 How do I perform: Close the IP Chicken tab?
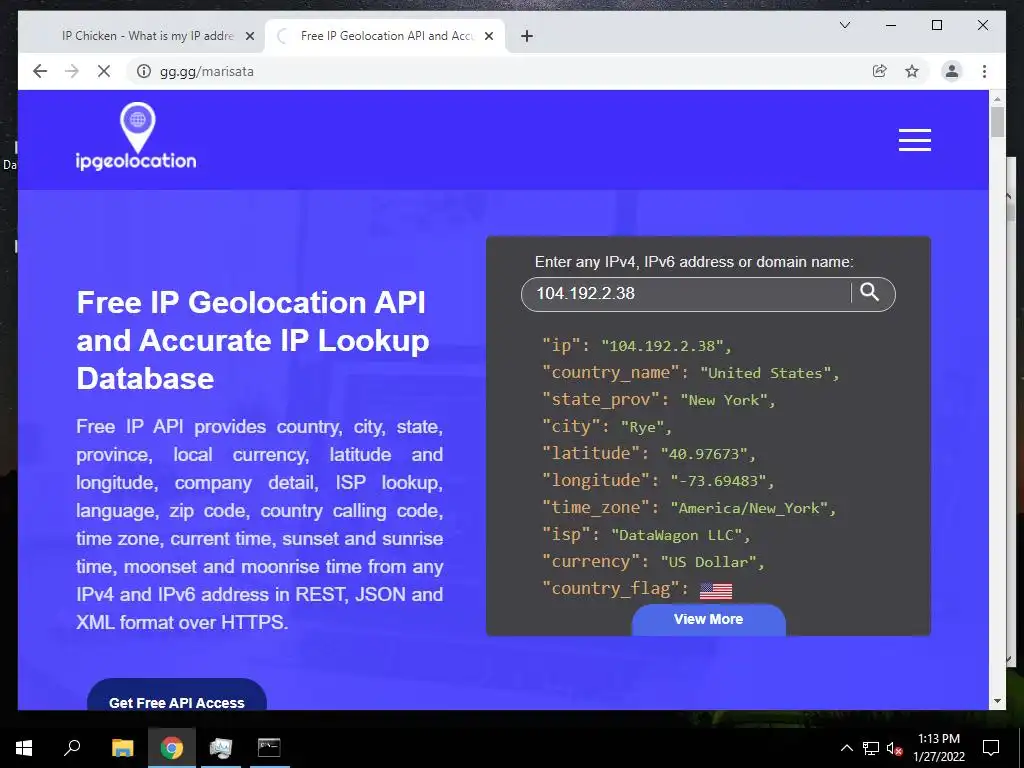(249, 36)
